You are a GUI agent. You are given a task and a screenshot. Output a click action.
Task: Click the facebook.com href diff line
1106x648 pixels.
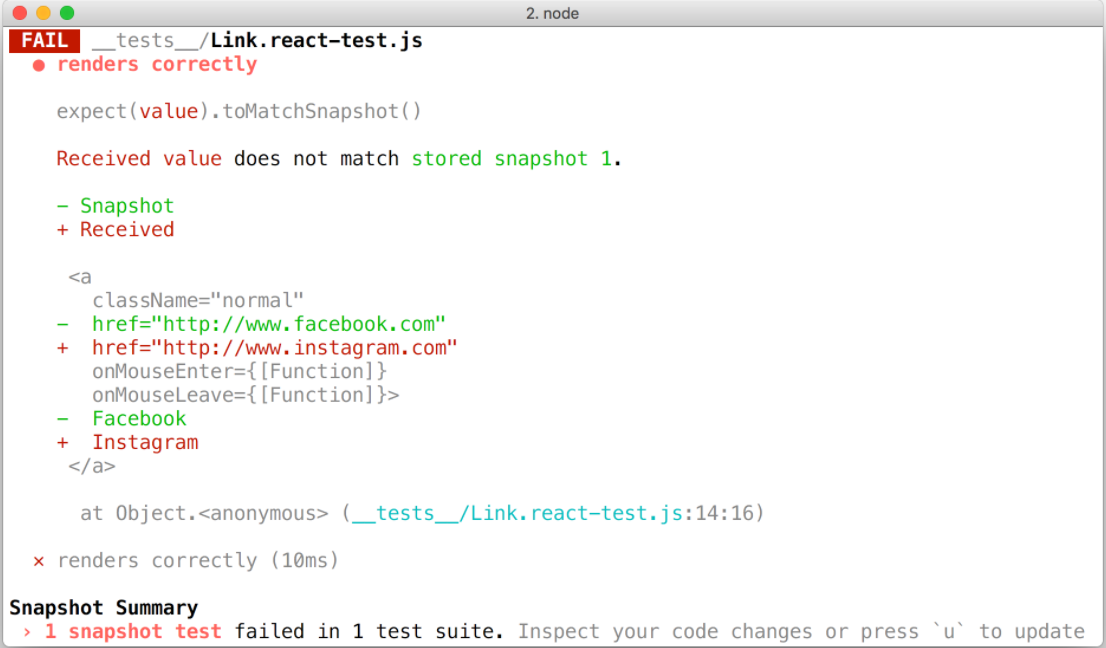point(251,324)
